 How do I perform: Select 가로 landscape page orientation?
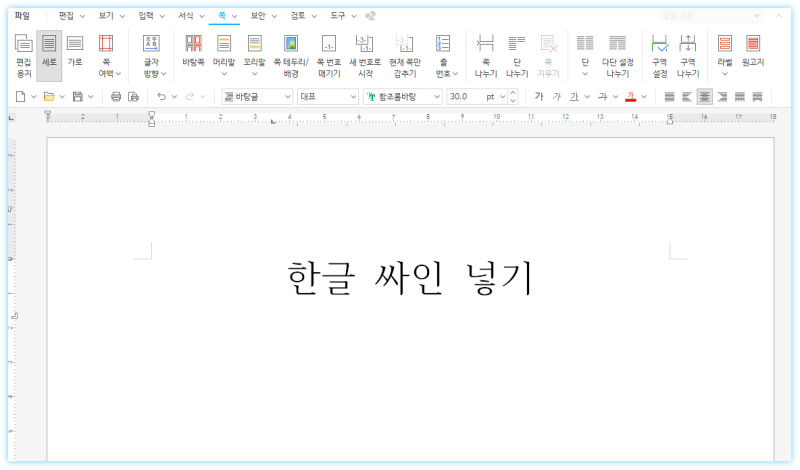tap(75, 50)
